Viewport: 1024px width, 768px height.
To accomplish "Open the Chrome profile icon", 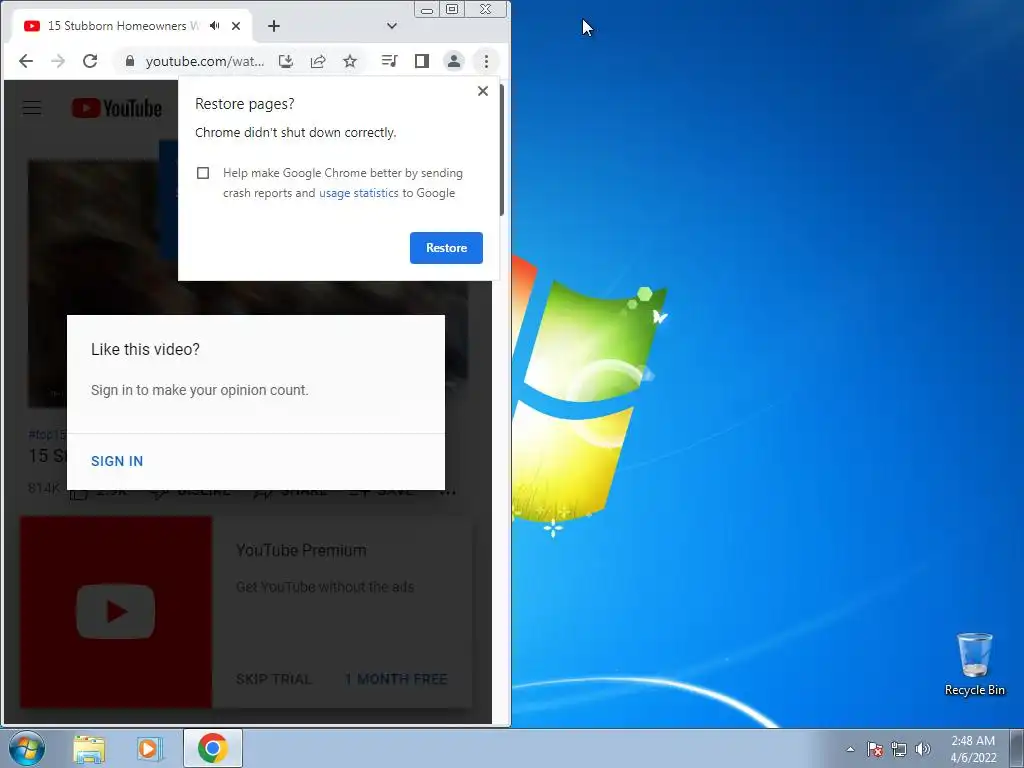I will pyautogui.click(x=454, y=61).
